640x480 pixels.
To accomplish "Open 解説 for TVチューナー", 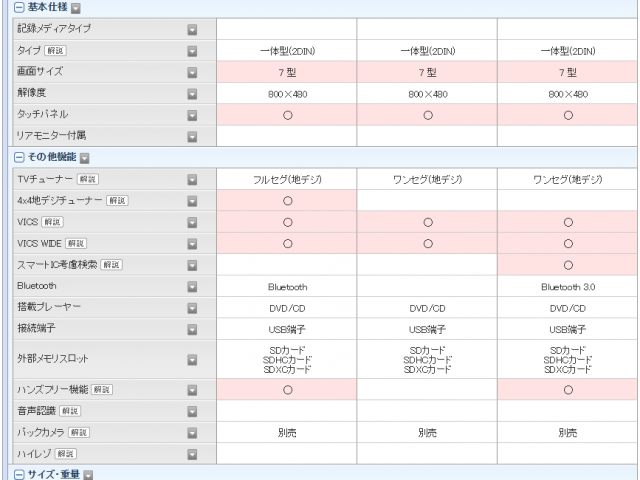I will click(88, 179).
